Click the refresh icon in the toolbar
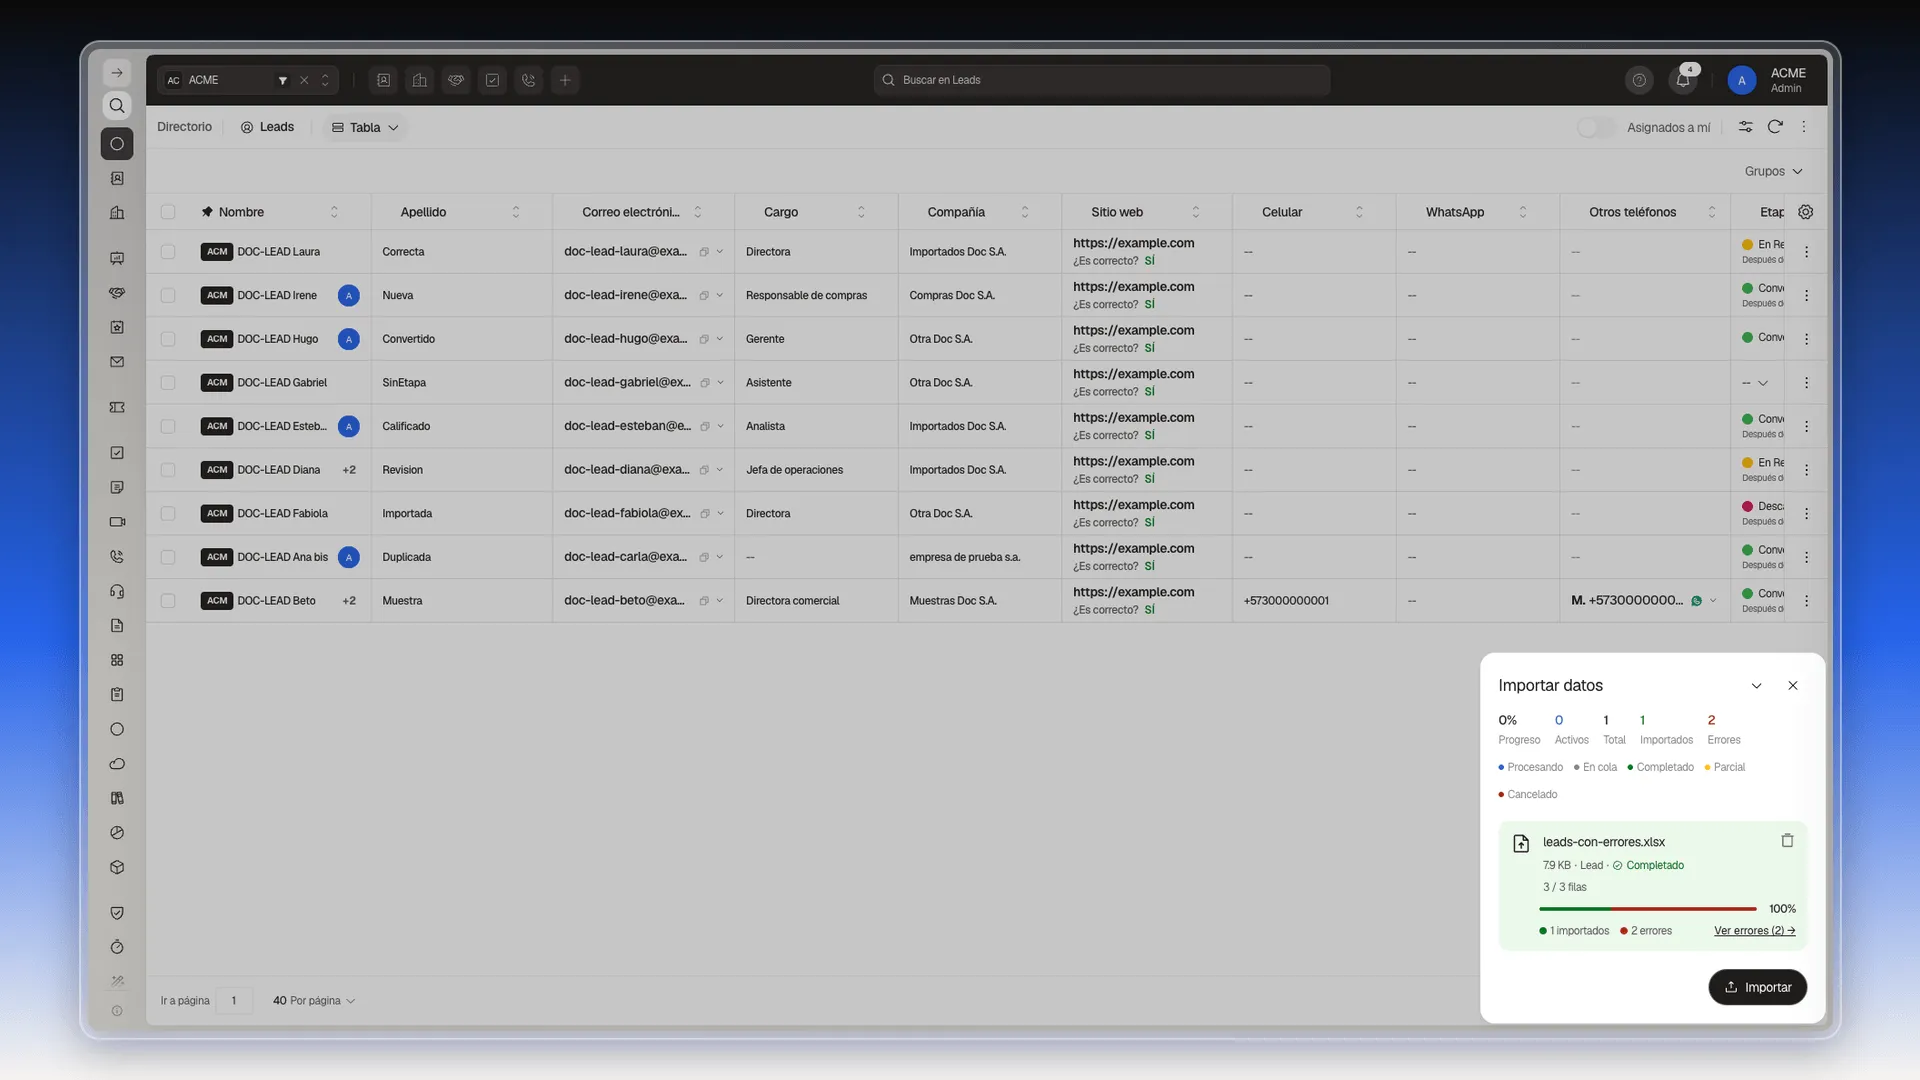Screen dimensions: 1920x1080 click(1775, 127)
